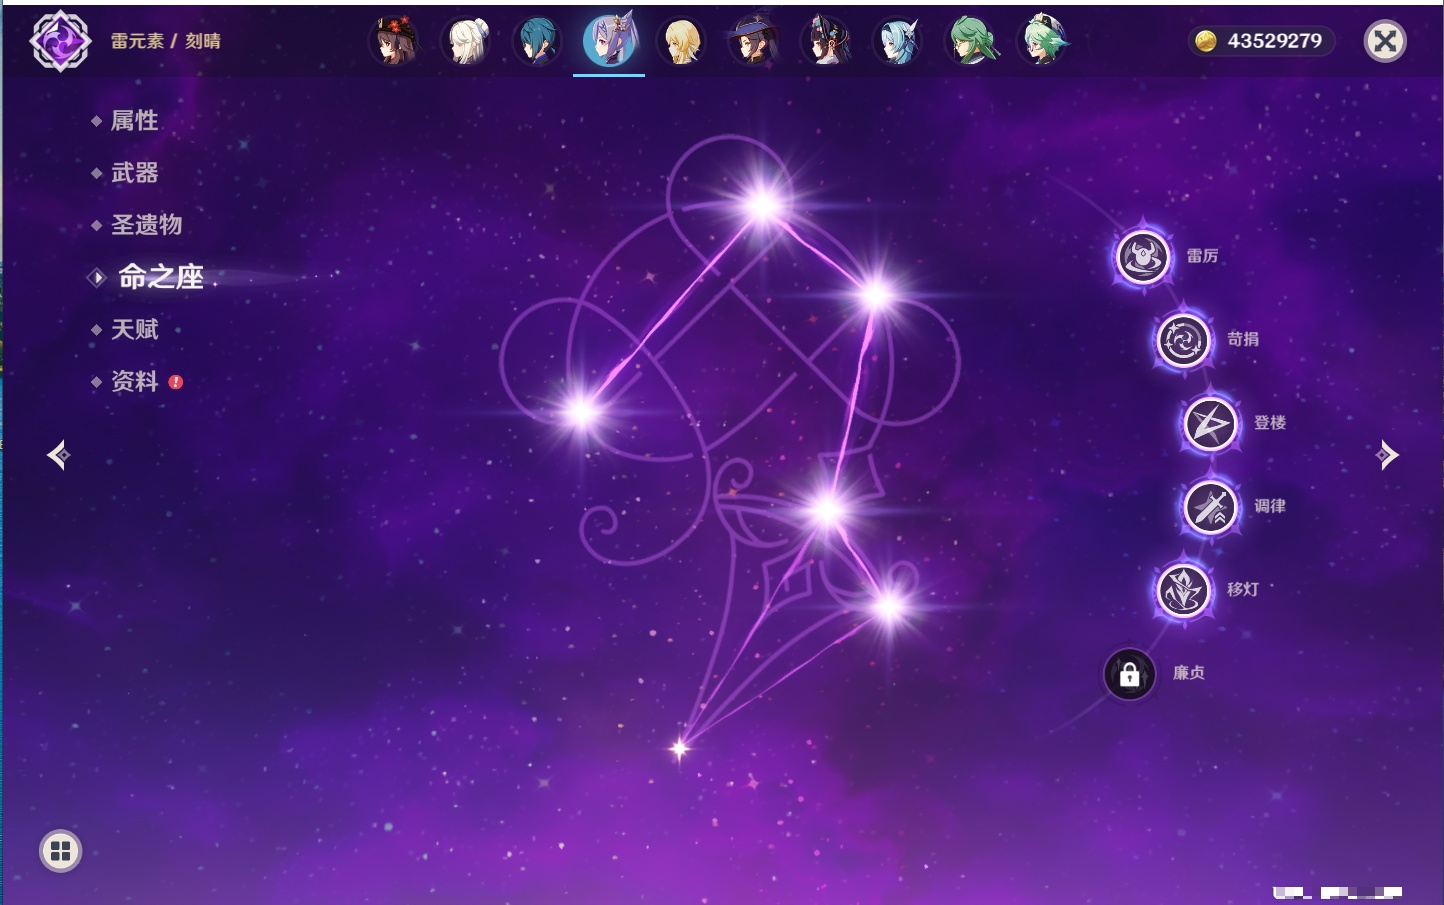The image size is (1444, 905).
Task: Switch to the 天赋 tab
Action: click(x=134, y=329)
